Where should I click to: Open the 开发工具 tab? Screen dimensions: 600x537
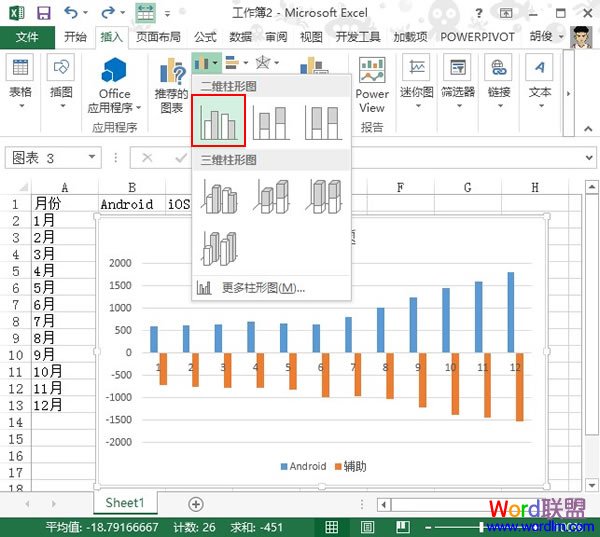(358, 37)
